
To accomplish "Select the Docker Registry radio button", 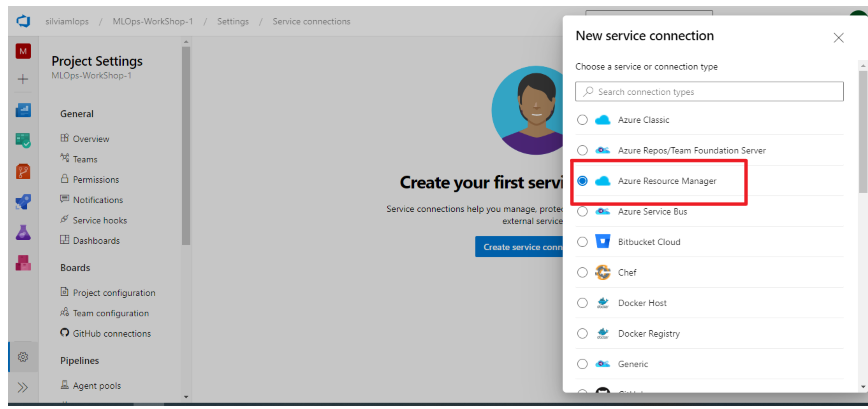I will [x=582, y=333].
